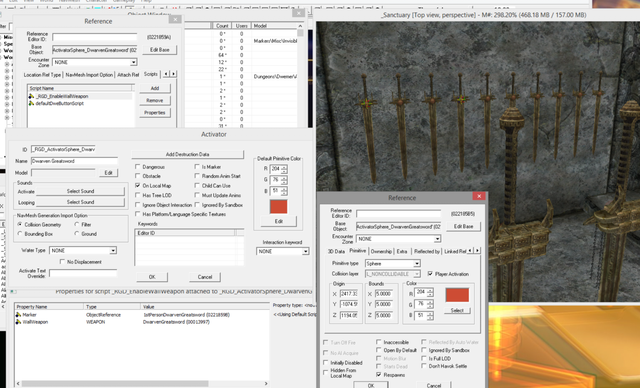Click Edit under Default Primitive Color

(278, 221)
